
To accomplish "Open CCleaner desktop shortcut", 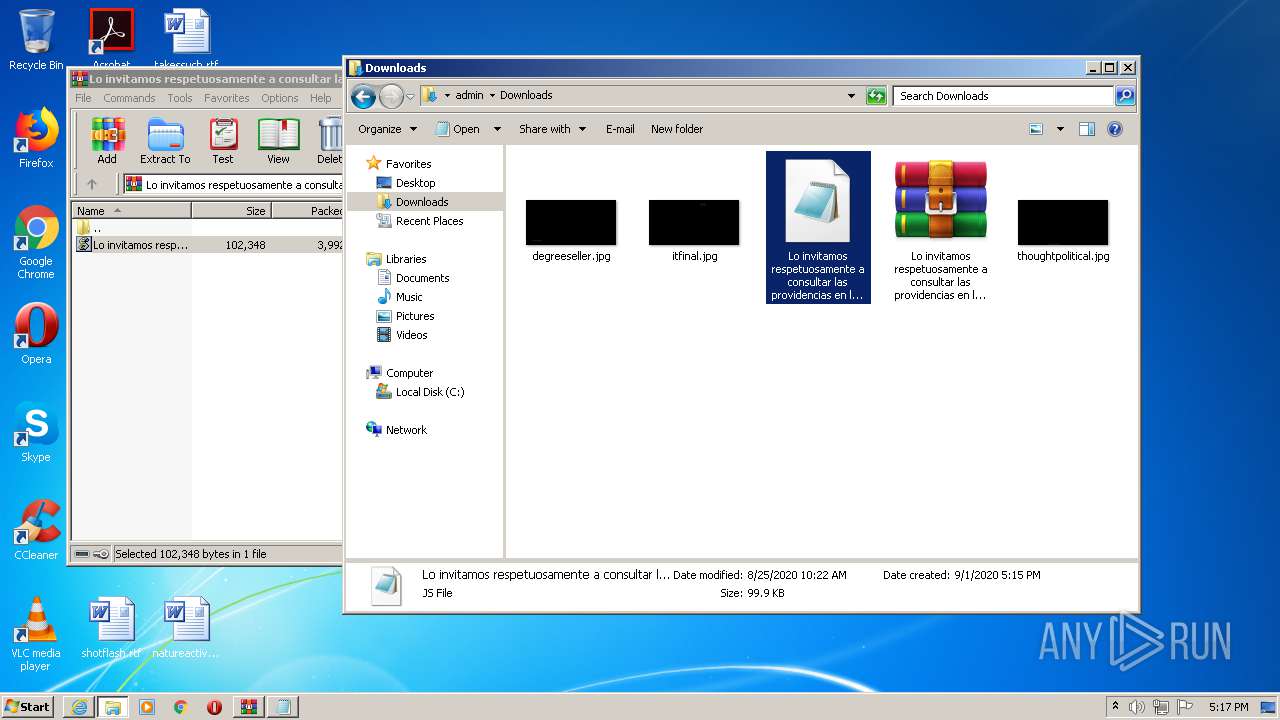I will tap(36, 530).
